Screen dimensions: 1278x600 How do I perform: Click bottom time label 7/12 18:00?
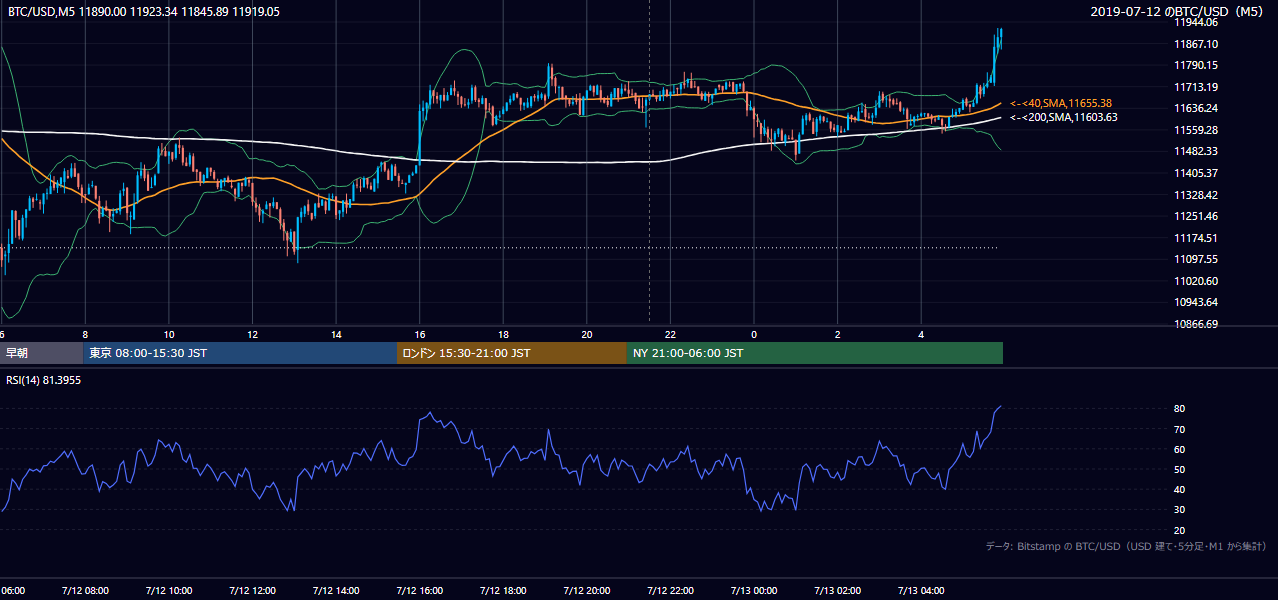(x=503, y=591)
